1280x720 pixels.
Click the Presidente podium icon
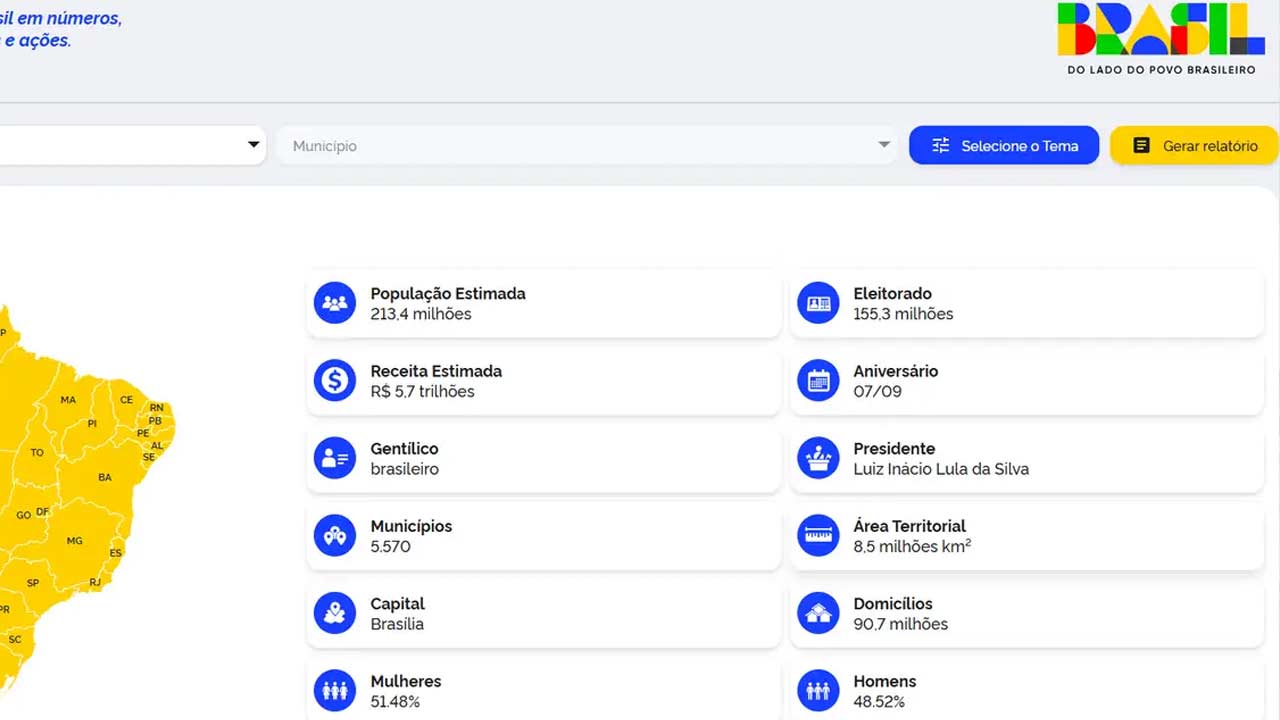(818, 458)
